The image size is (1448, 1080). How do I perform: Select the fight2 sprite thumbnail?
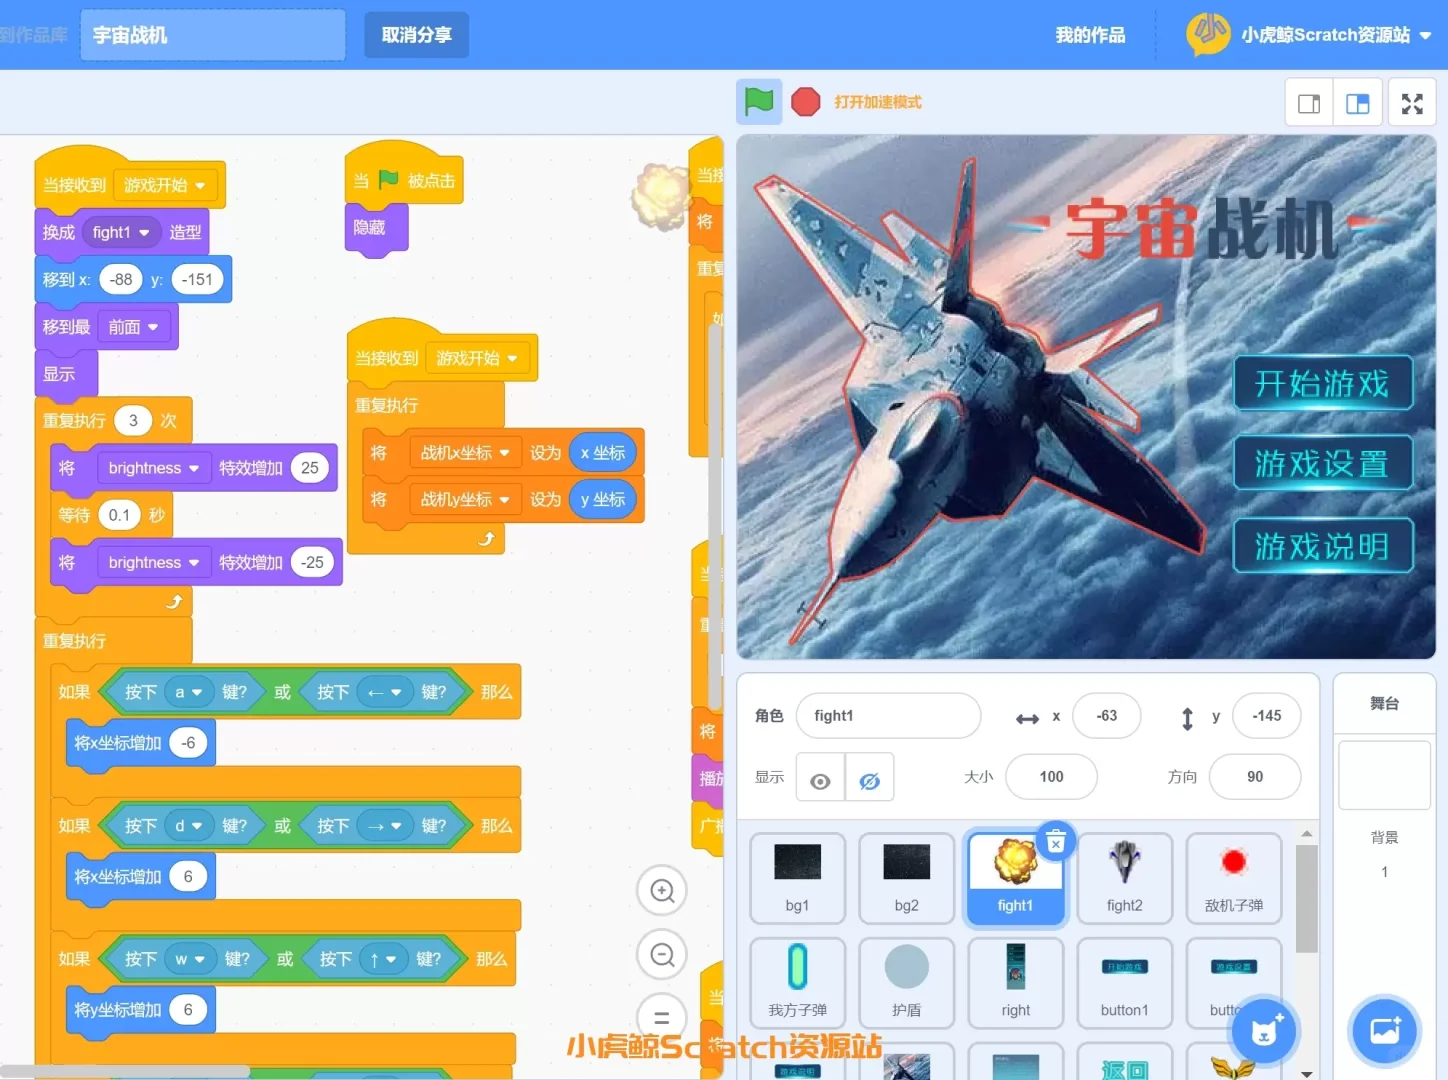(x=1124, y=878)
